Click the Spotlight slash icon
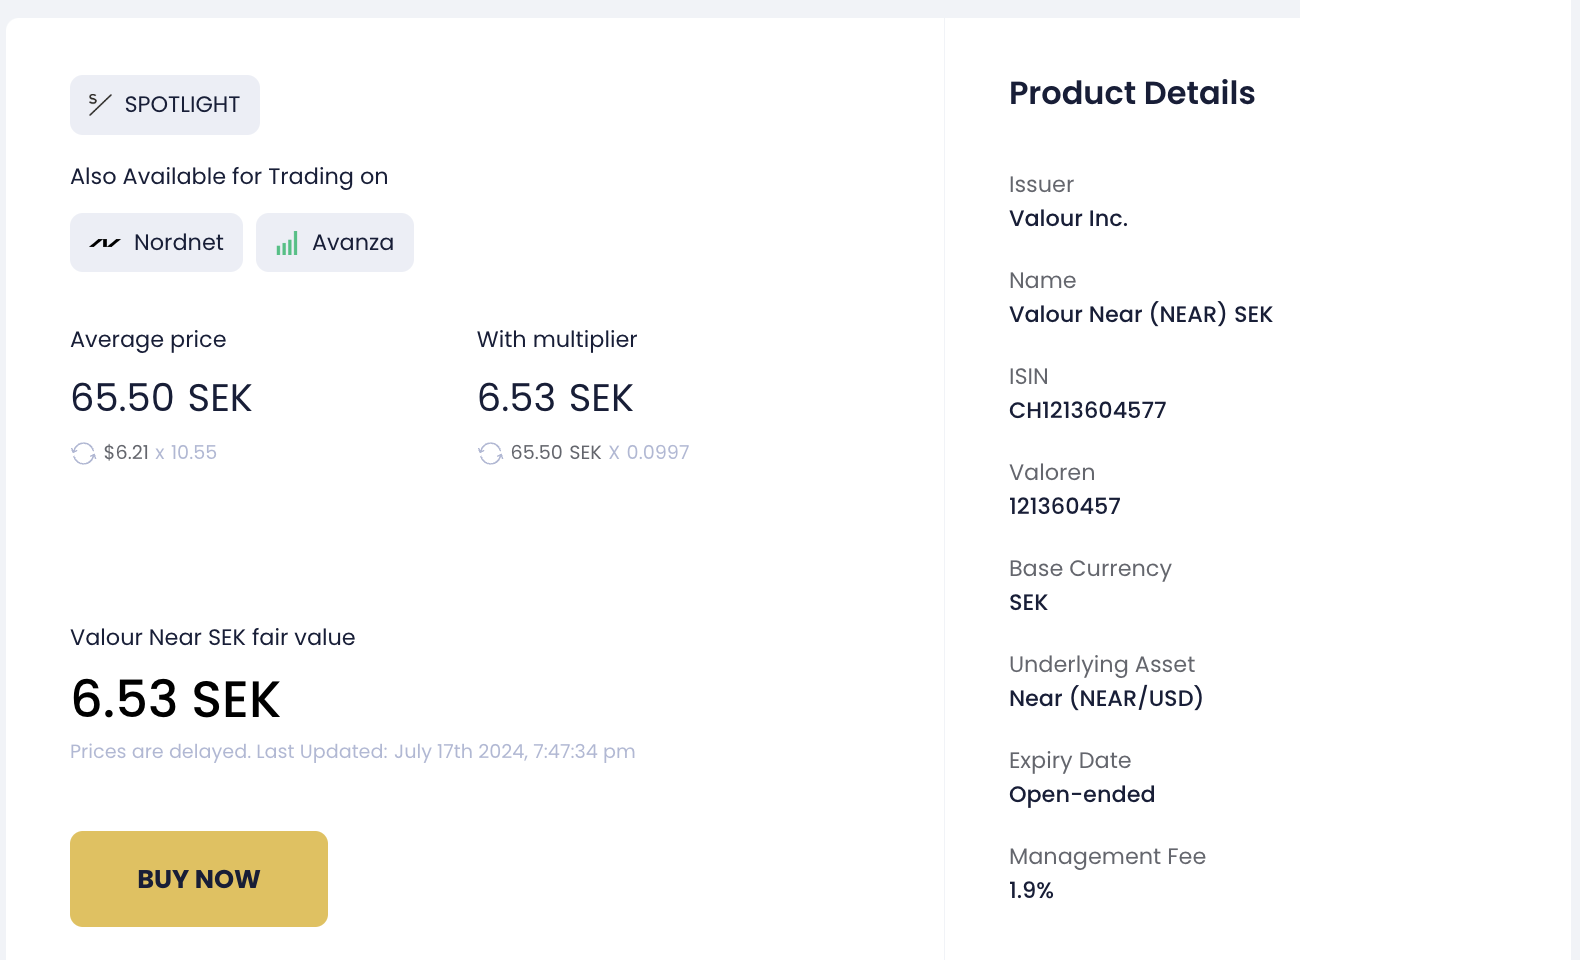Viewport: 1580px width, 960px height. click(99, 104)
